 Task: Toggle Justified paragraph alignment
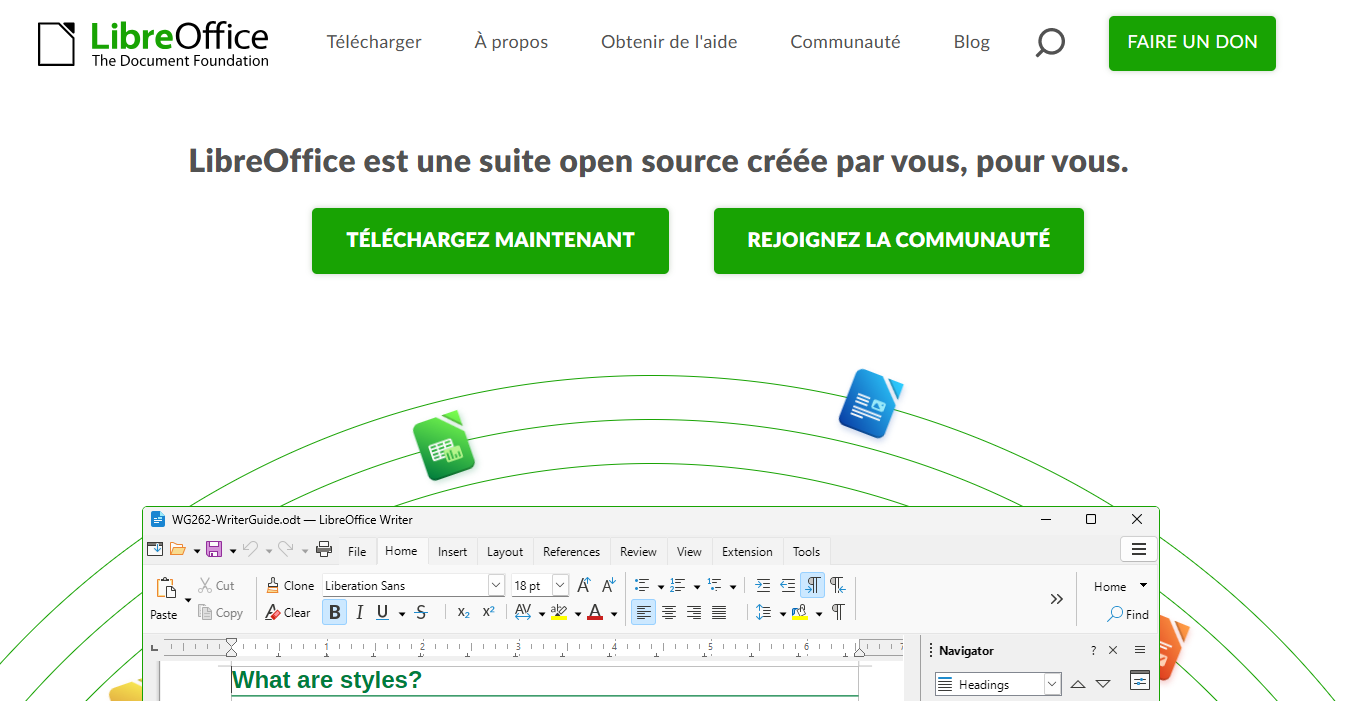coord(718,612)
